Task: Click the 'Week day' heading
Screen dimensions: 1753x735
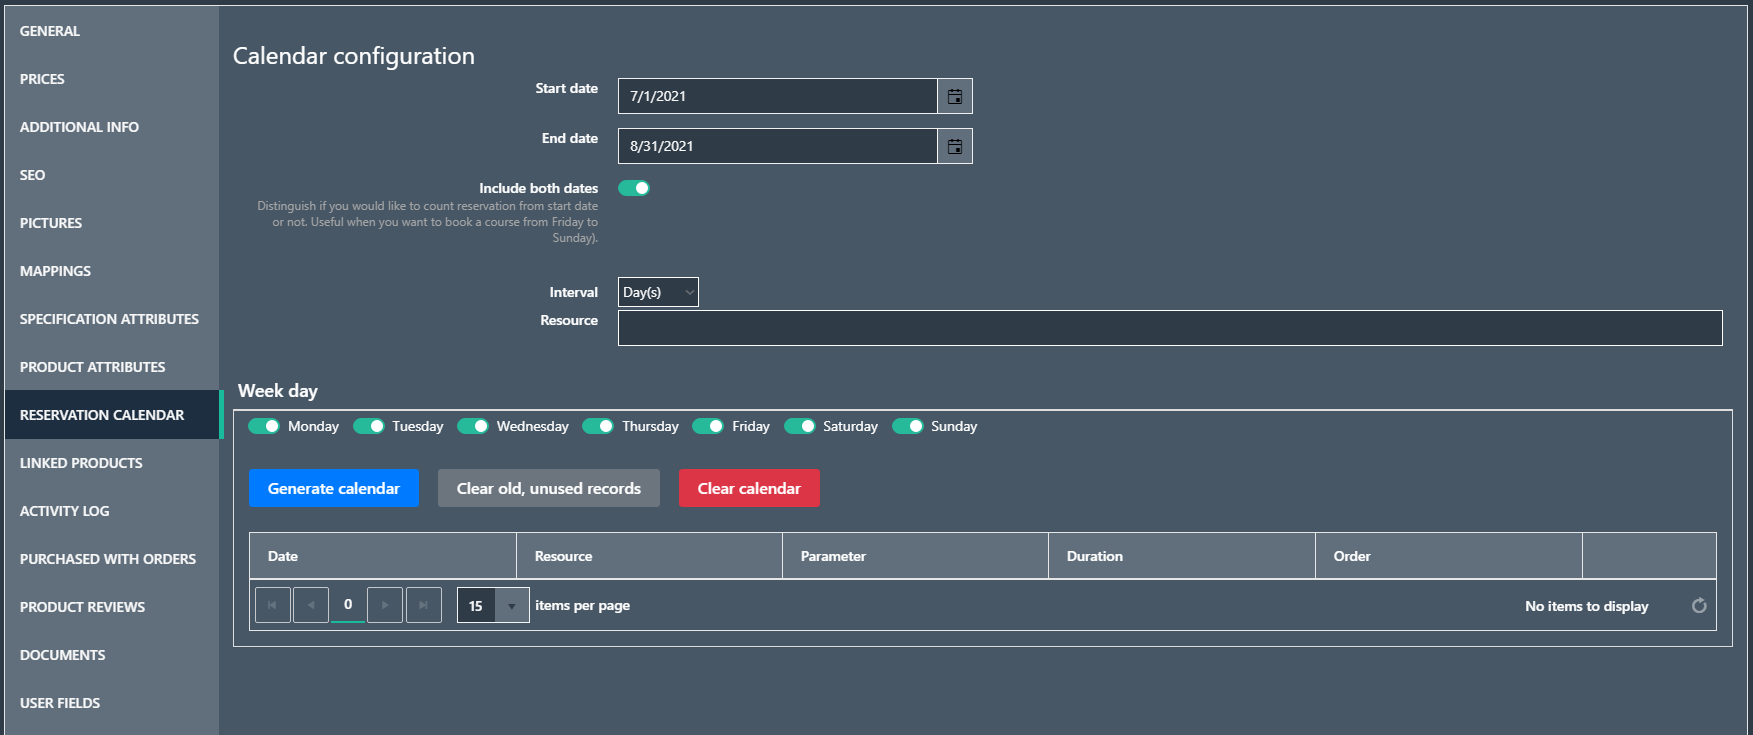Action: (278, 391)
